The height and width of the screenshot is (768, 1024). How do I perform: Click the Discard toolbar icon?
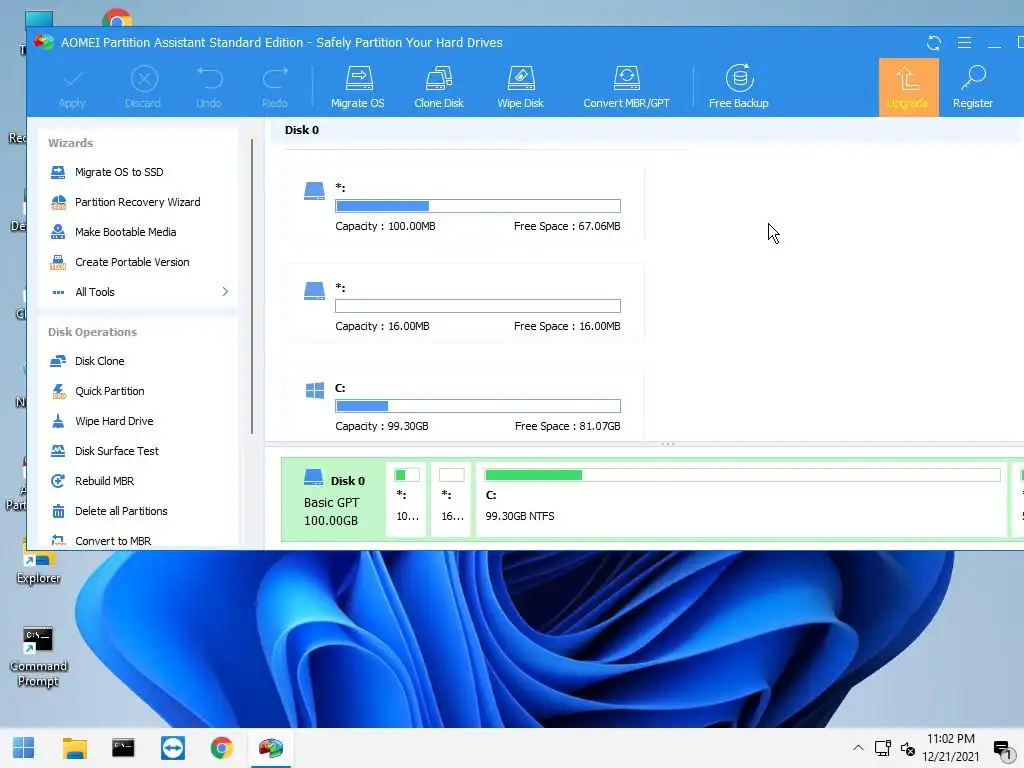coord(144,79)
